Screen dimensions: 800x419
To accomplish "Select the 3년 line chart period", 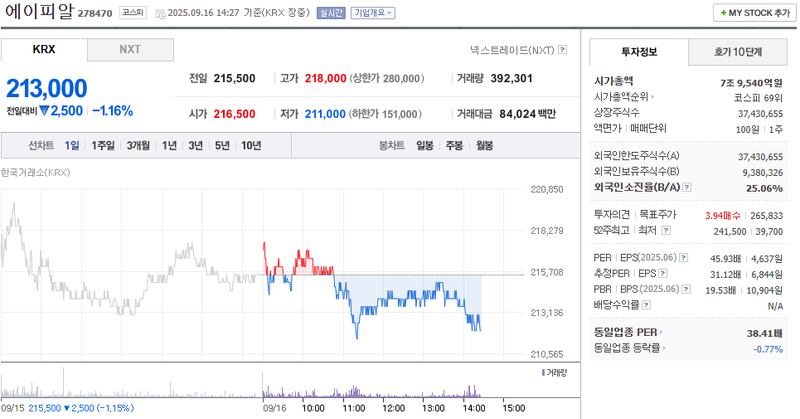I will click(x=196, y=146).
